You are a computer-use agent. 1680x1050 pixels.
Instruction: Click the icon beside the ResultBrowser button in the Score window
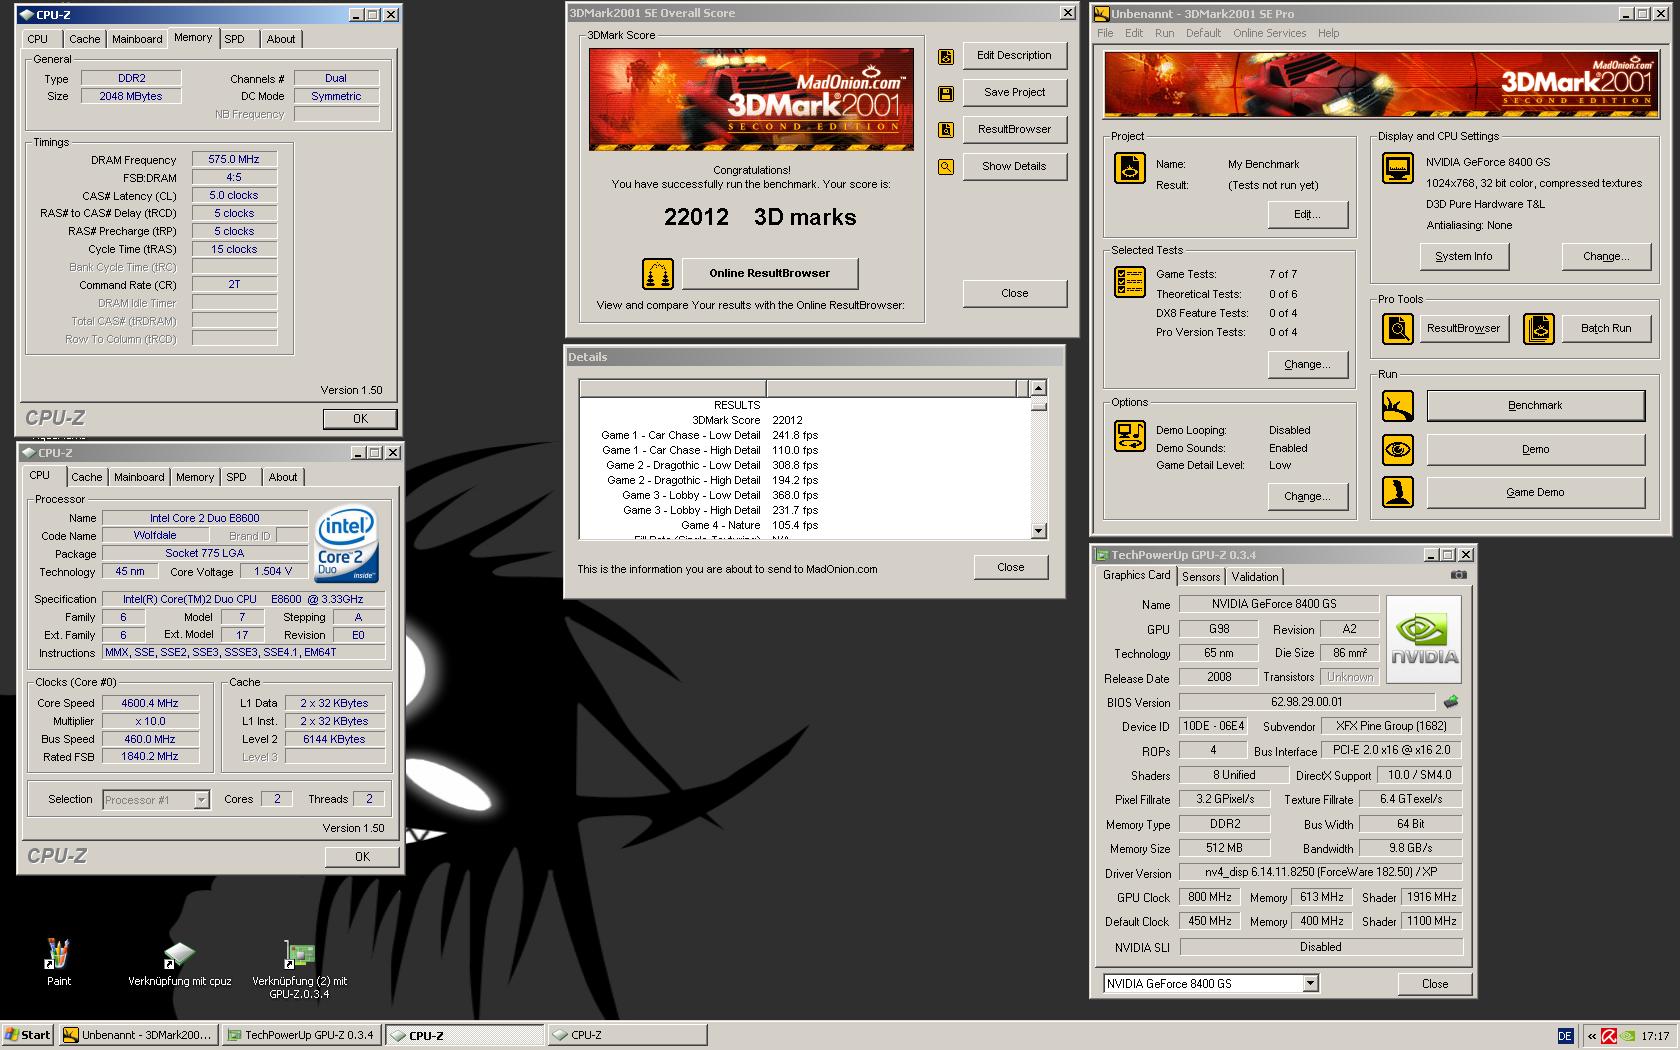pyautogui.click(x=945, y=130)
